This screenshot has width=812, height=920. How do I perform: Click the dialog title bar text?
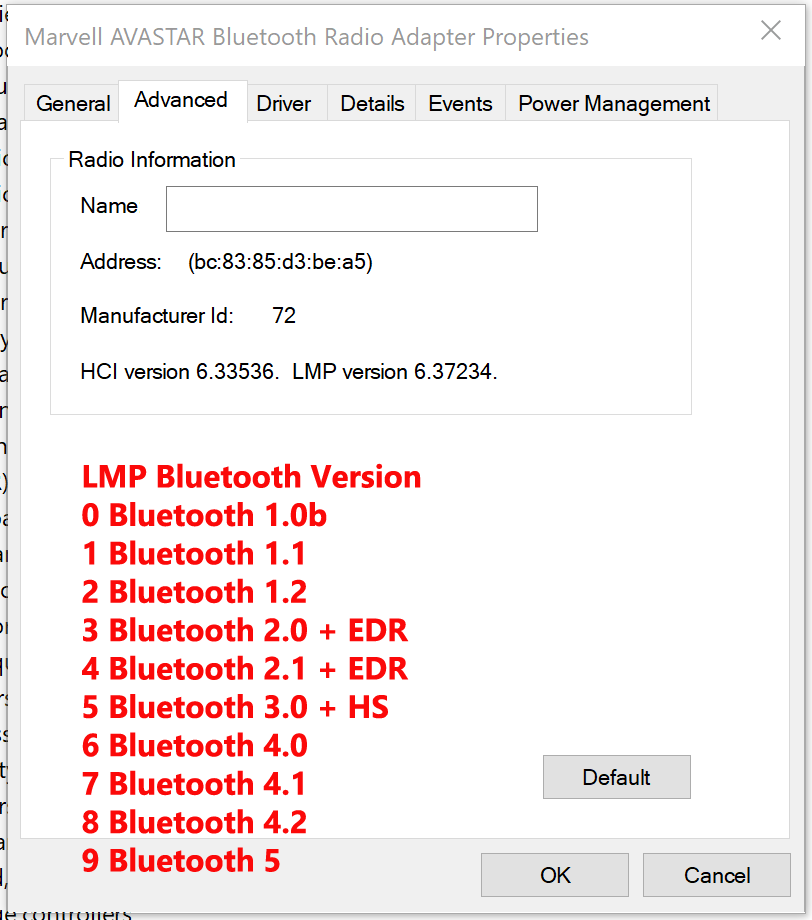coord(307,37)
